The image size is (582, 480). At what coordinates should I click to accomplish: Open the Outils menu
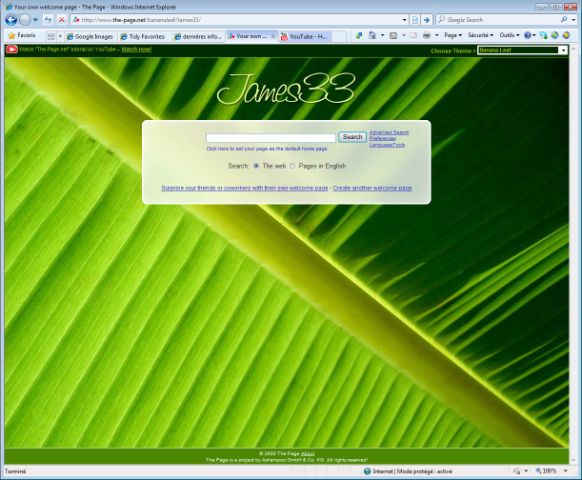click(509, 35)
